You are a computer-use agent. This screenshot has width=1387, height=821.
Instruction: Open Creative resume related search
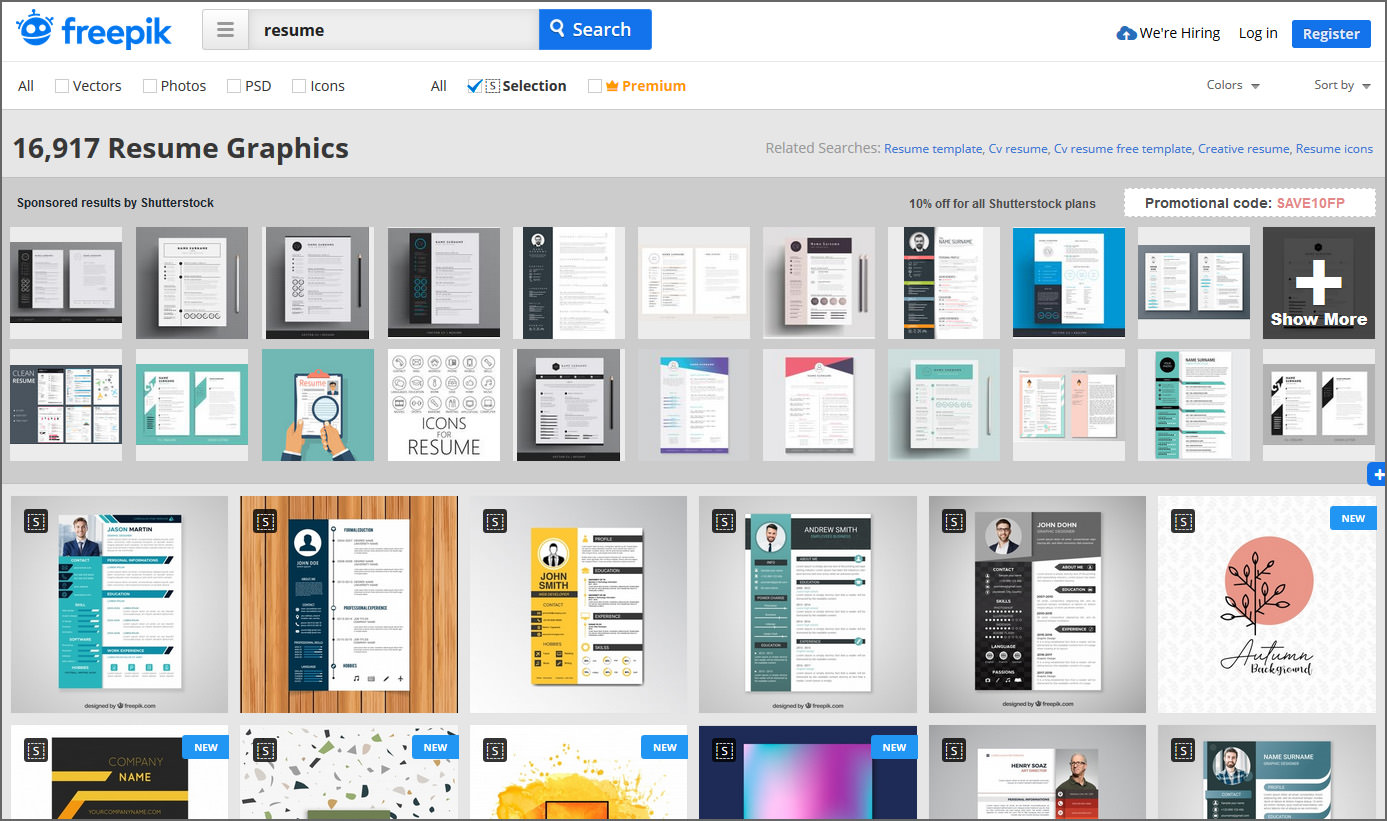pyautogui.click(x=1243, y=149)
